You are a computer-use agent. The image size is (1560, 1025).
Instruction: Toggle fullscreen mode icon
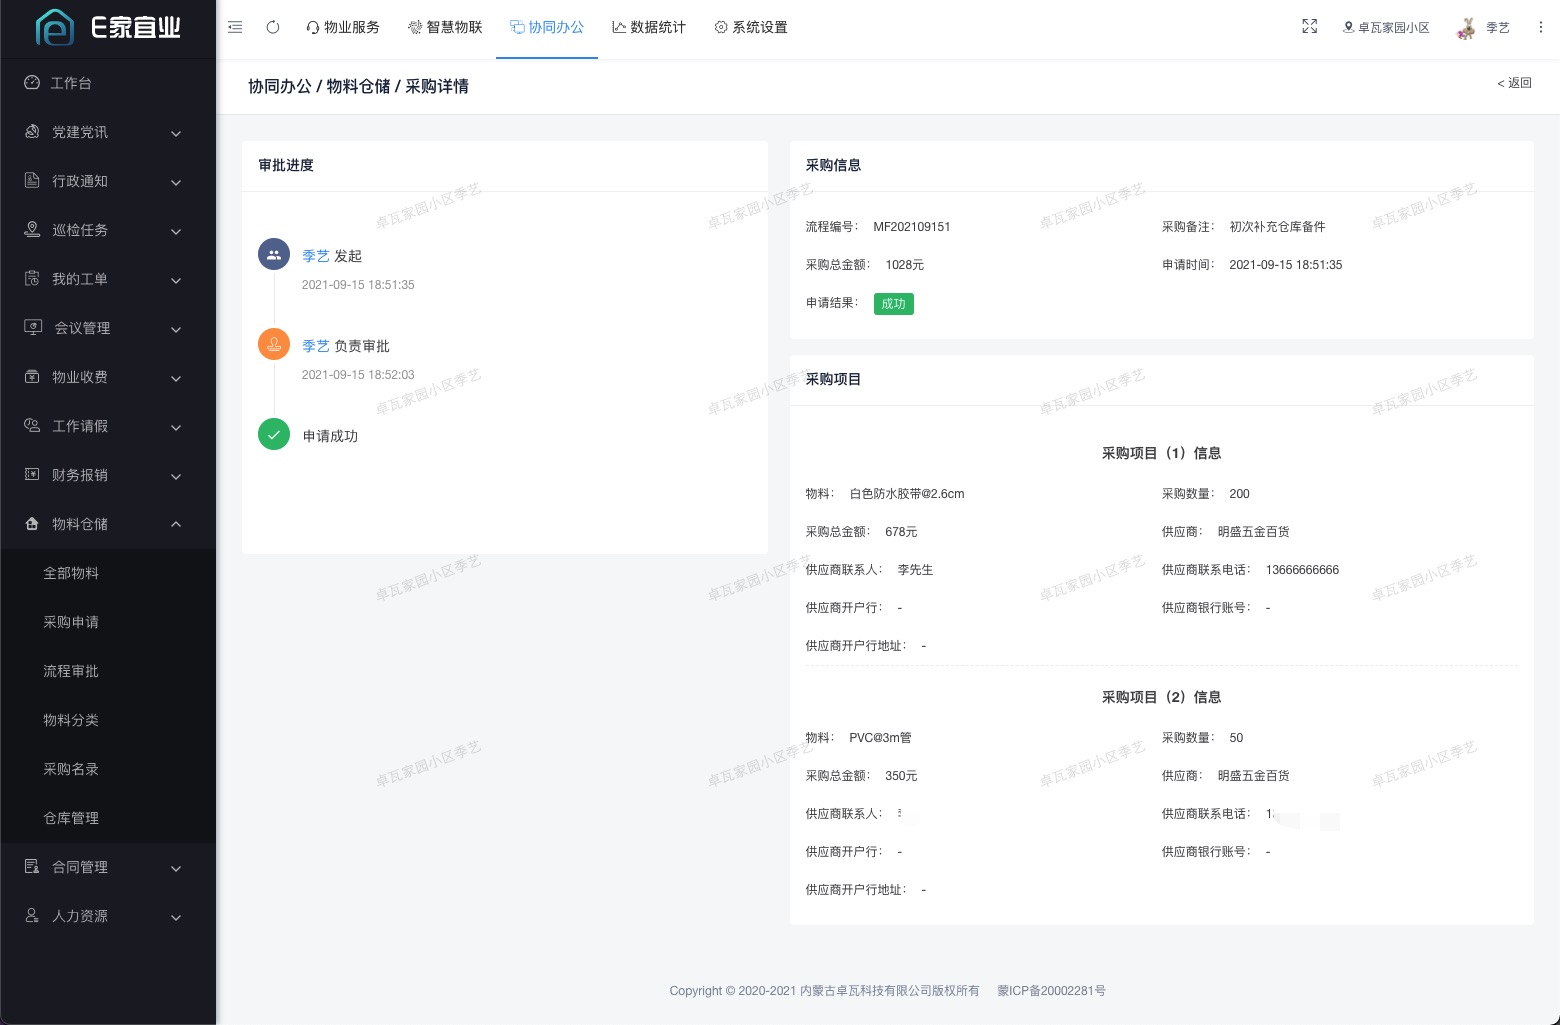point(1309,27)
